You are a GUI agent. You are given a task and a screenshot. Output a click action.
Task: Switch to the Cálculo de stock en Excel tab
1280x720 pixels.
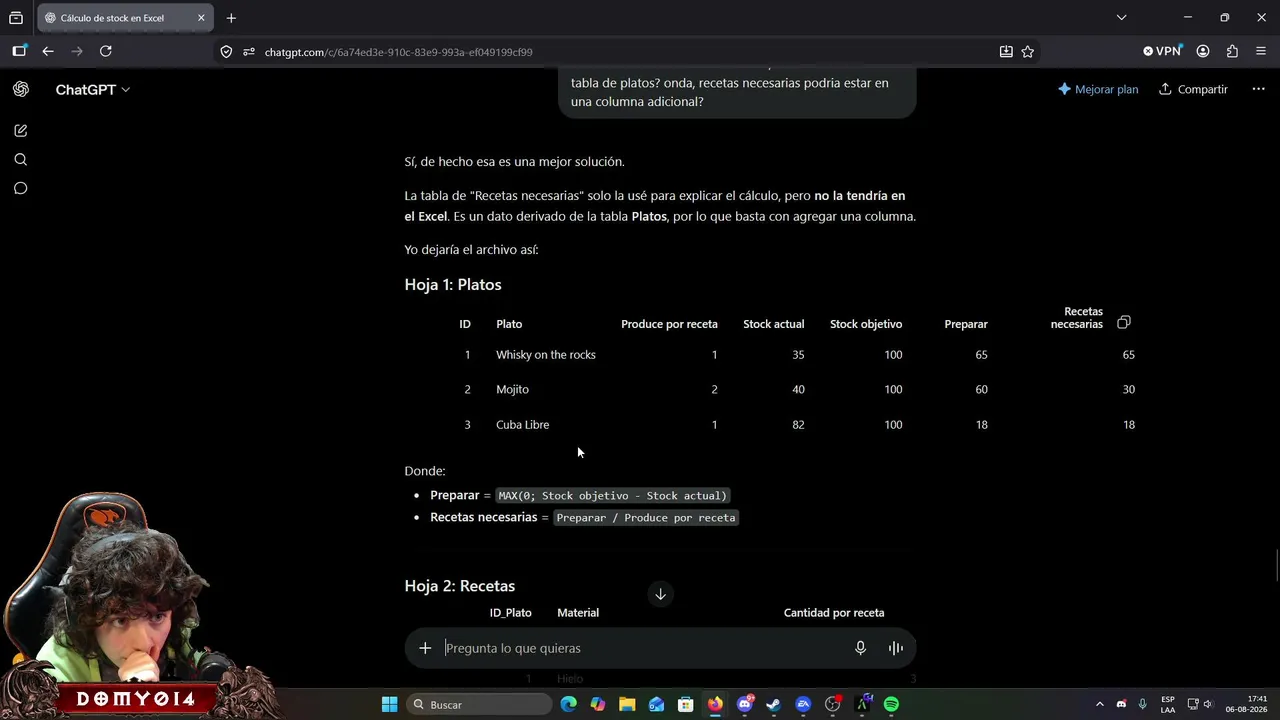124,18
